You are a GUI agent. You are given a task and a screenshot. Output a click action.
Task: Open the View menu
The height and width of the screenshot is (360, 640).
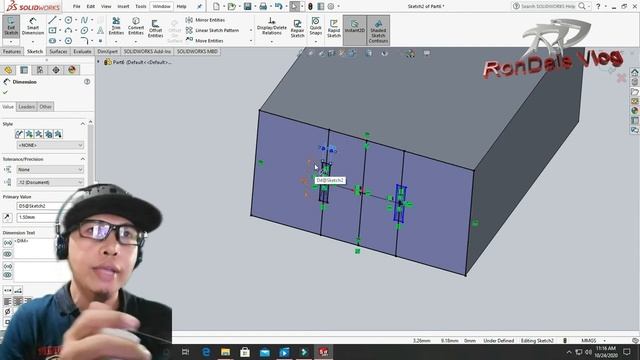point(106,6)
